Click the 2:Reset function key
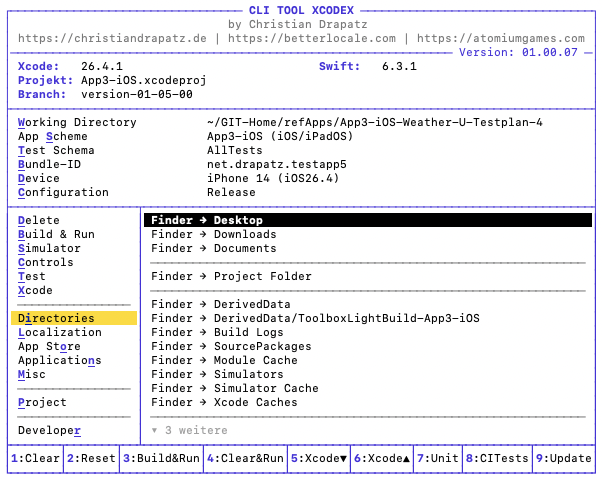Screen dimensions: 602x479 (x=91, y=458)
